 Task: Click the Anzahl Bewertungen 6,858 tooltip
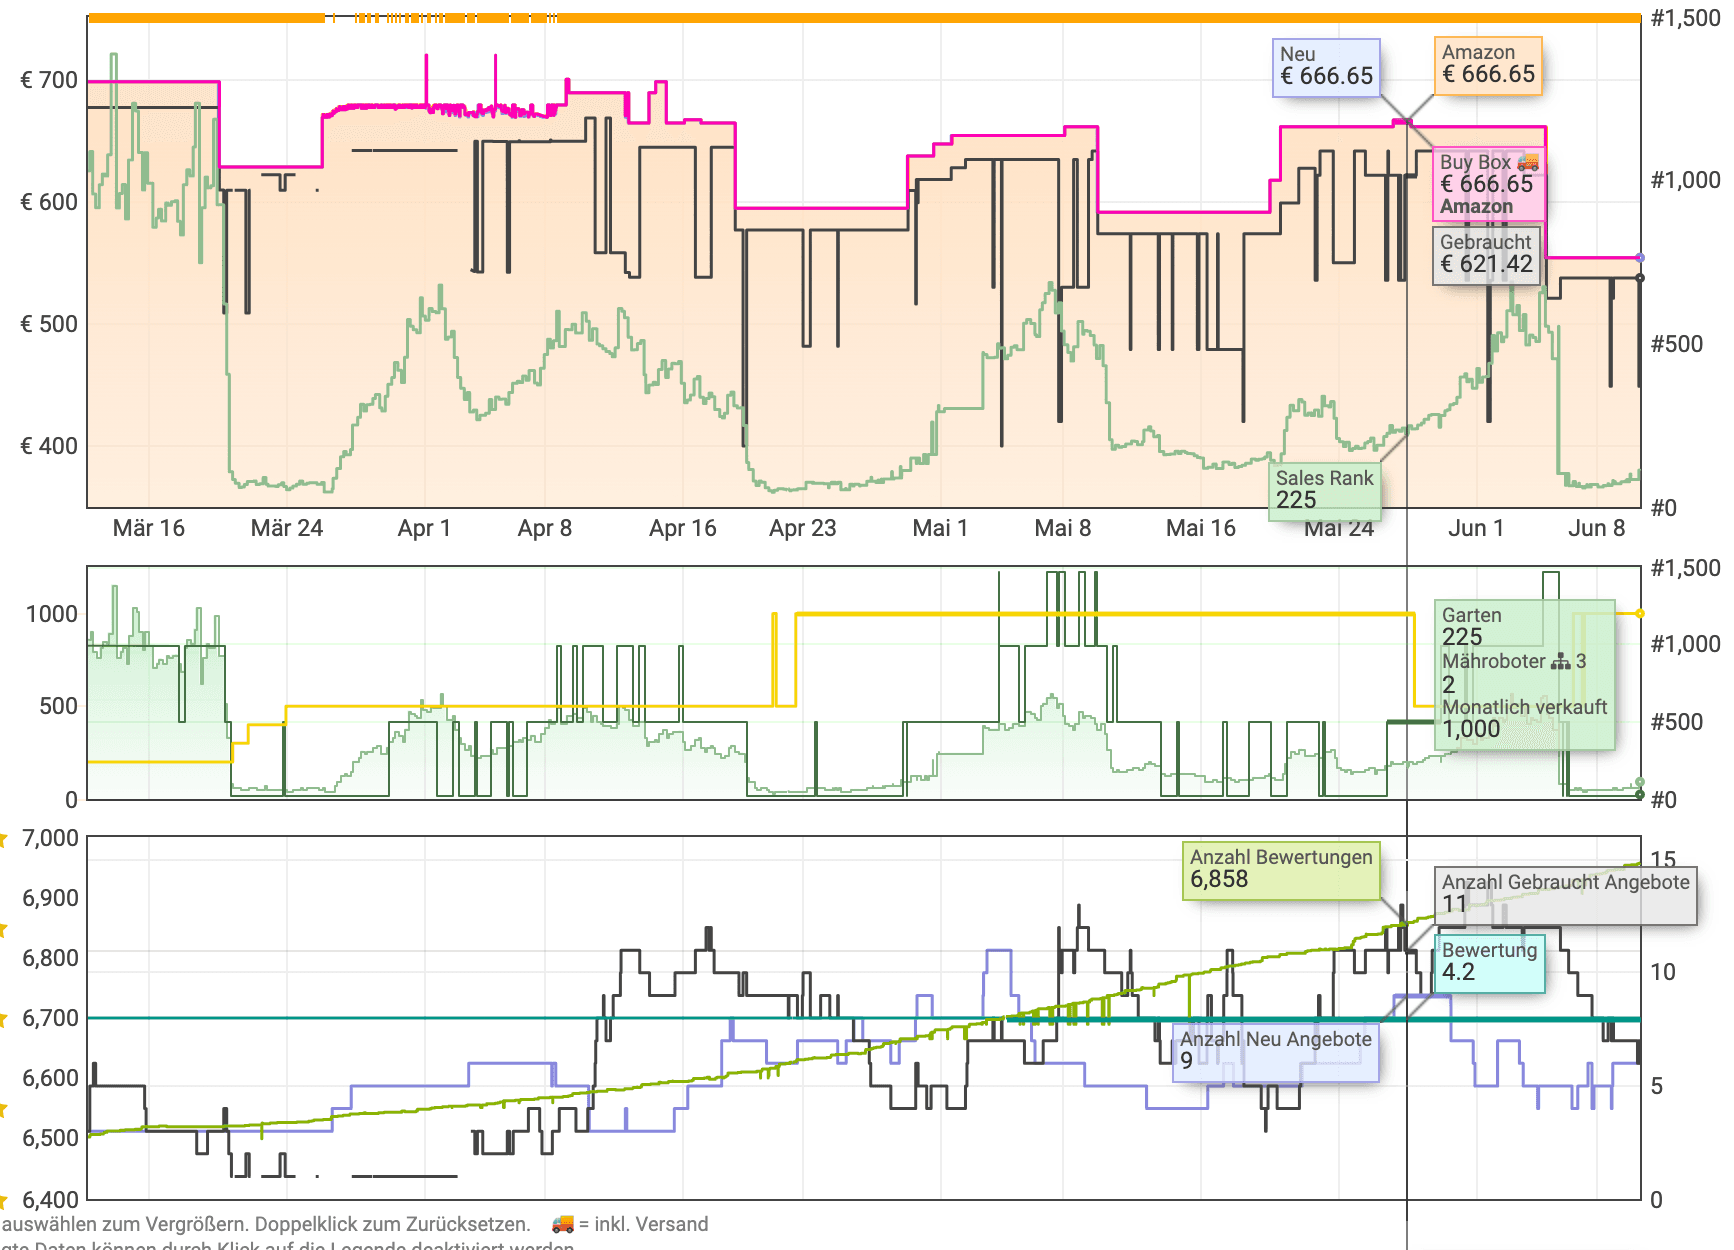[1281, 870]
